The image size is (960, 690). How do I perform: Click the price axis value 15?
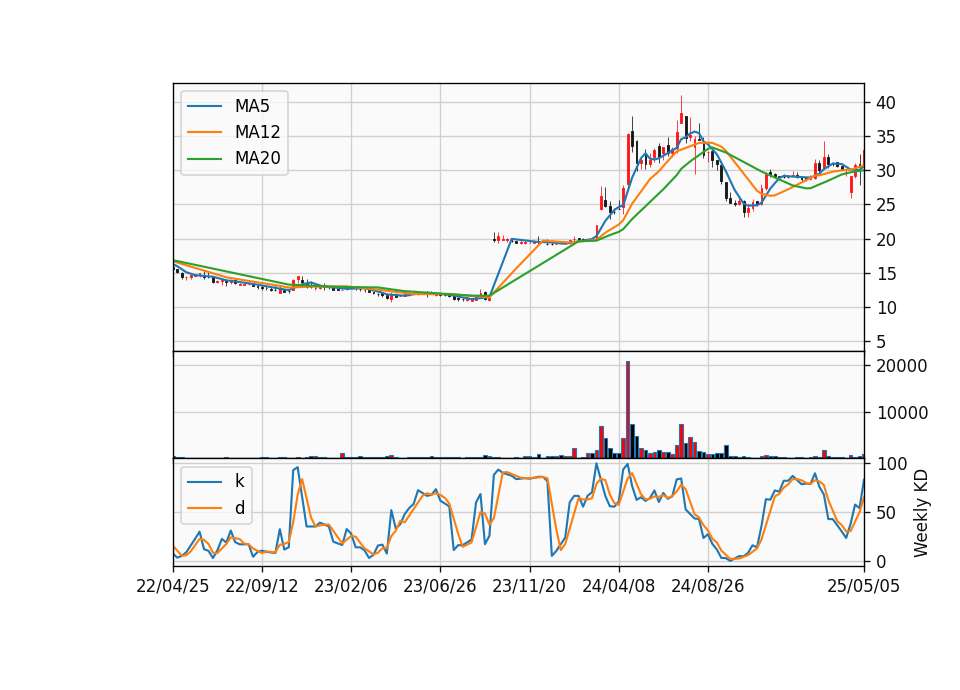(x=885, y=274)
